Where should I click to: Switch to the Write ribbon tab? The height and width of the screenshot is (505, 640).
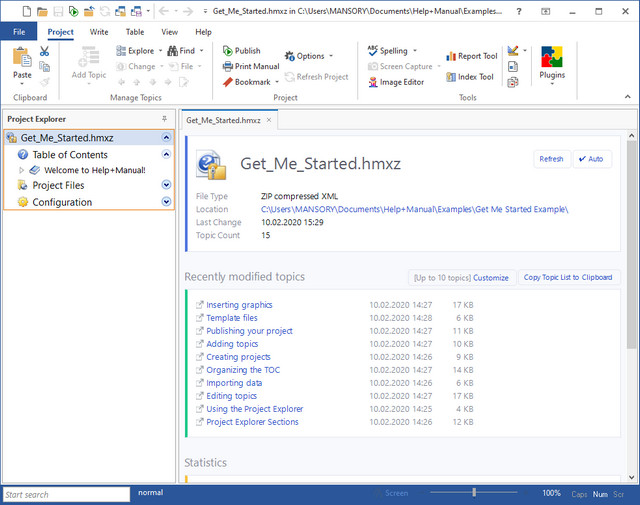(x=99, y=32)
